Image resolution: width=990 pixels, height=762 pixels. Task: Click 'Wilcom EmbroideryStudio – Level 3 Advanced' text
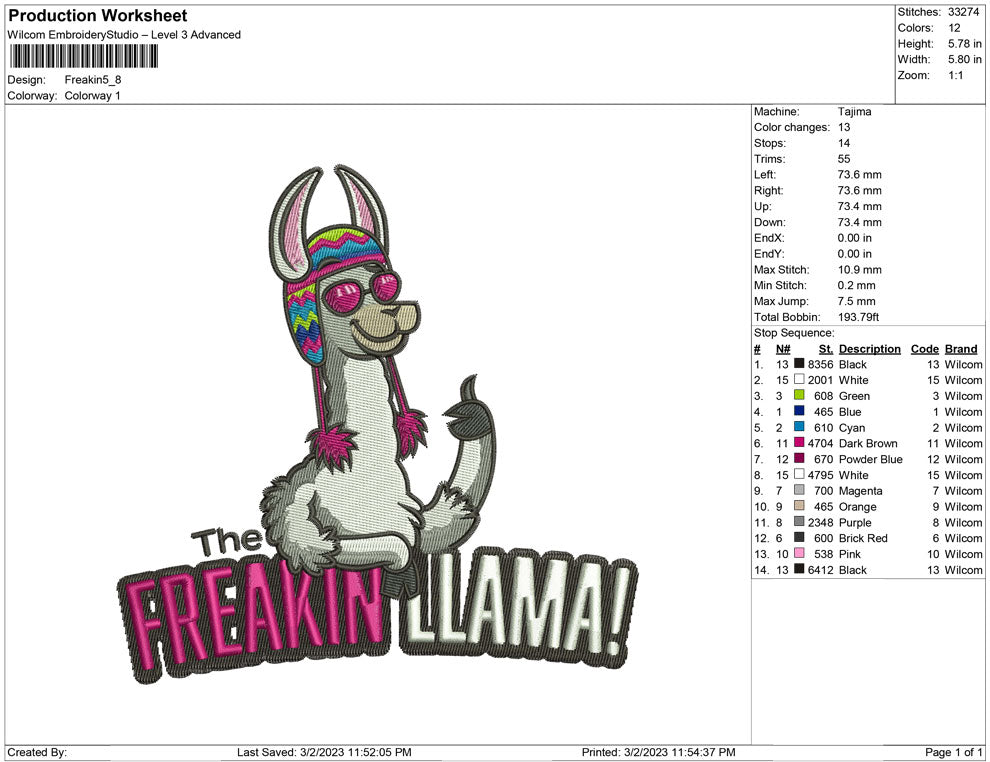124,35
